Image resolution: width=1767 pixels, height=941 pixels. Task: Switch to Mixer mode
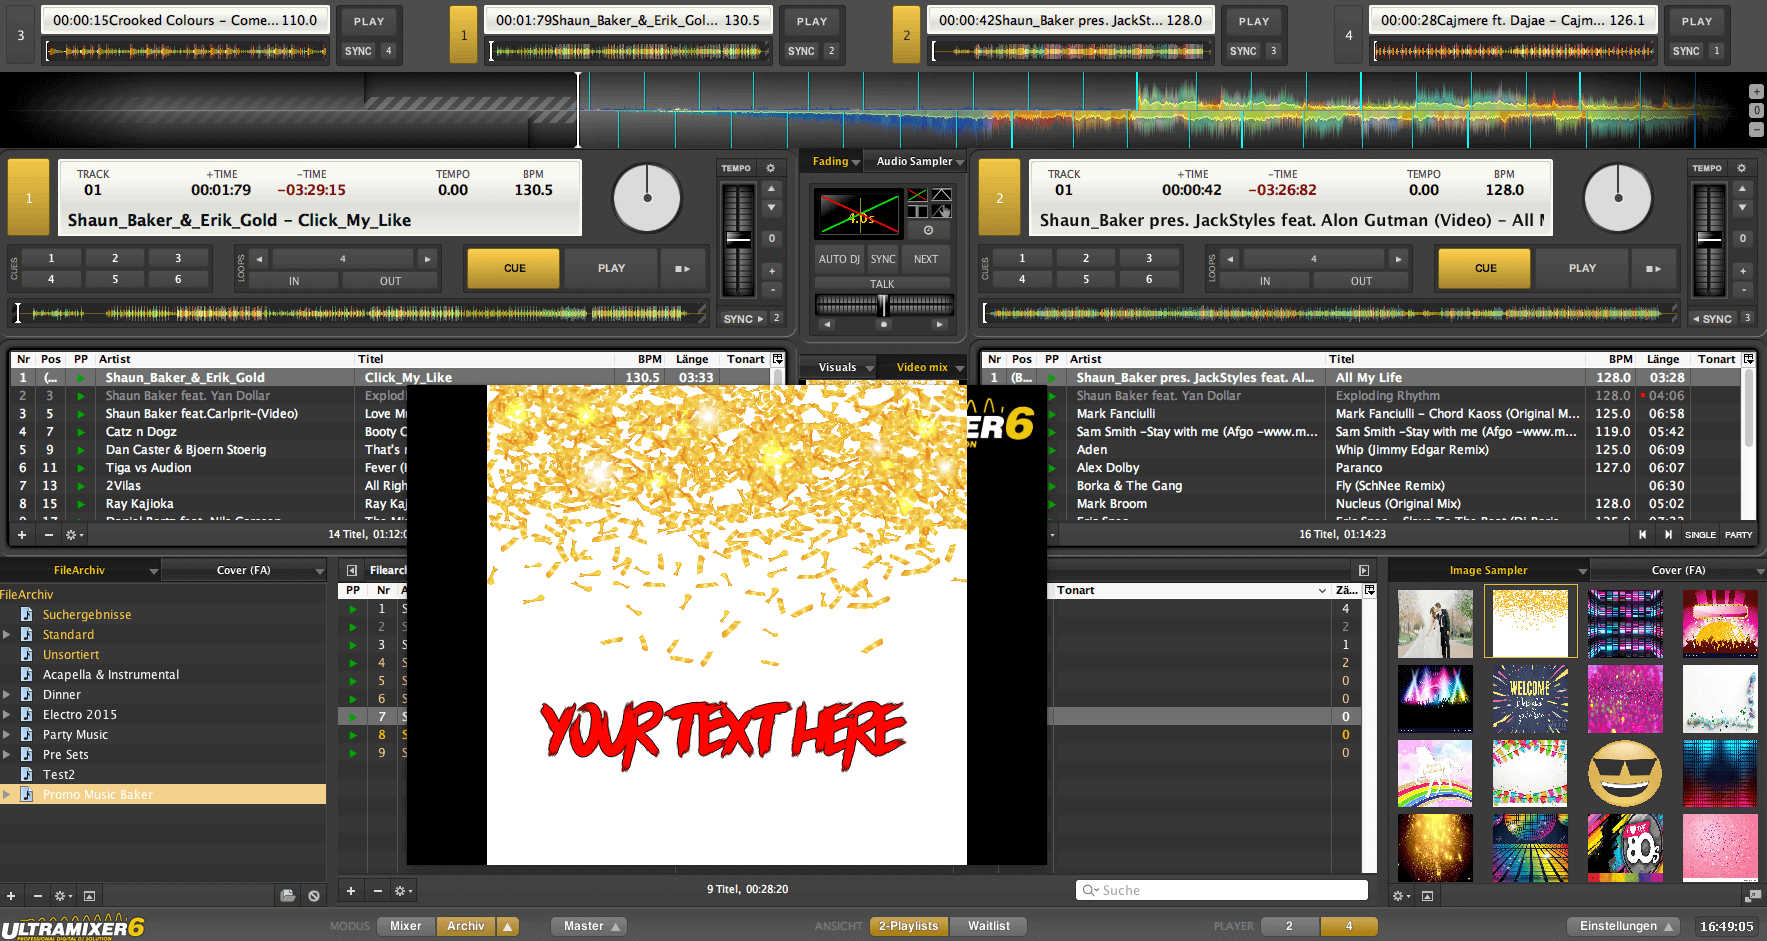point(405,926)
